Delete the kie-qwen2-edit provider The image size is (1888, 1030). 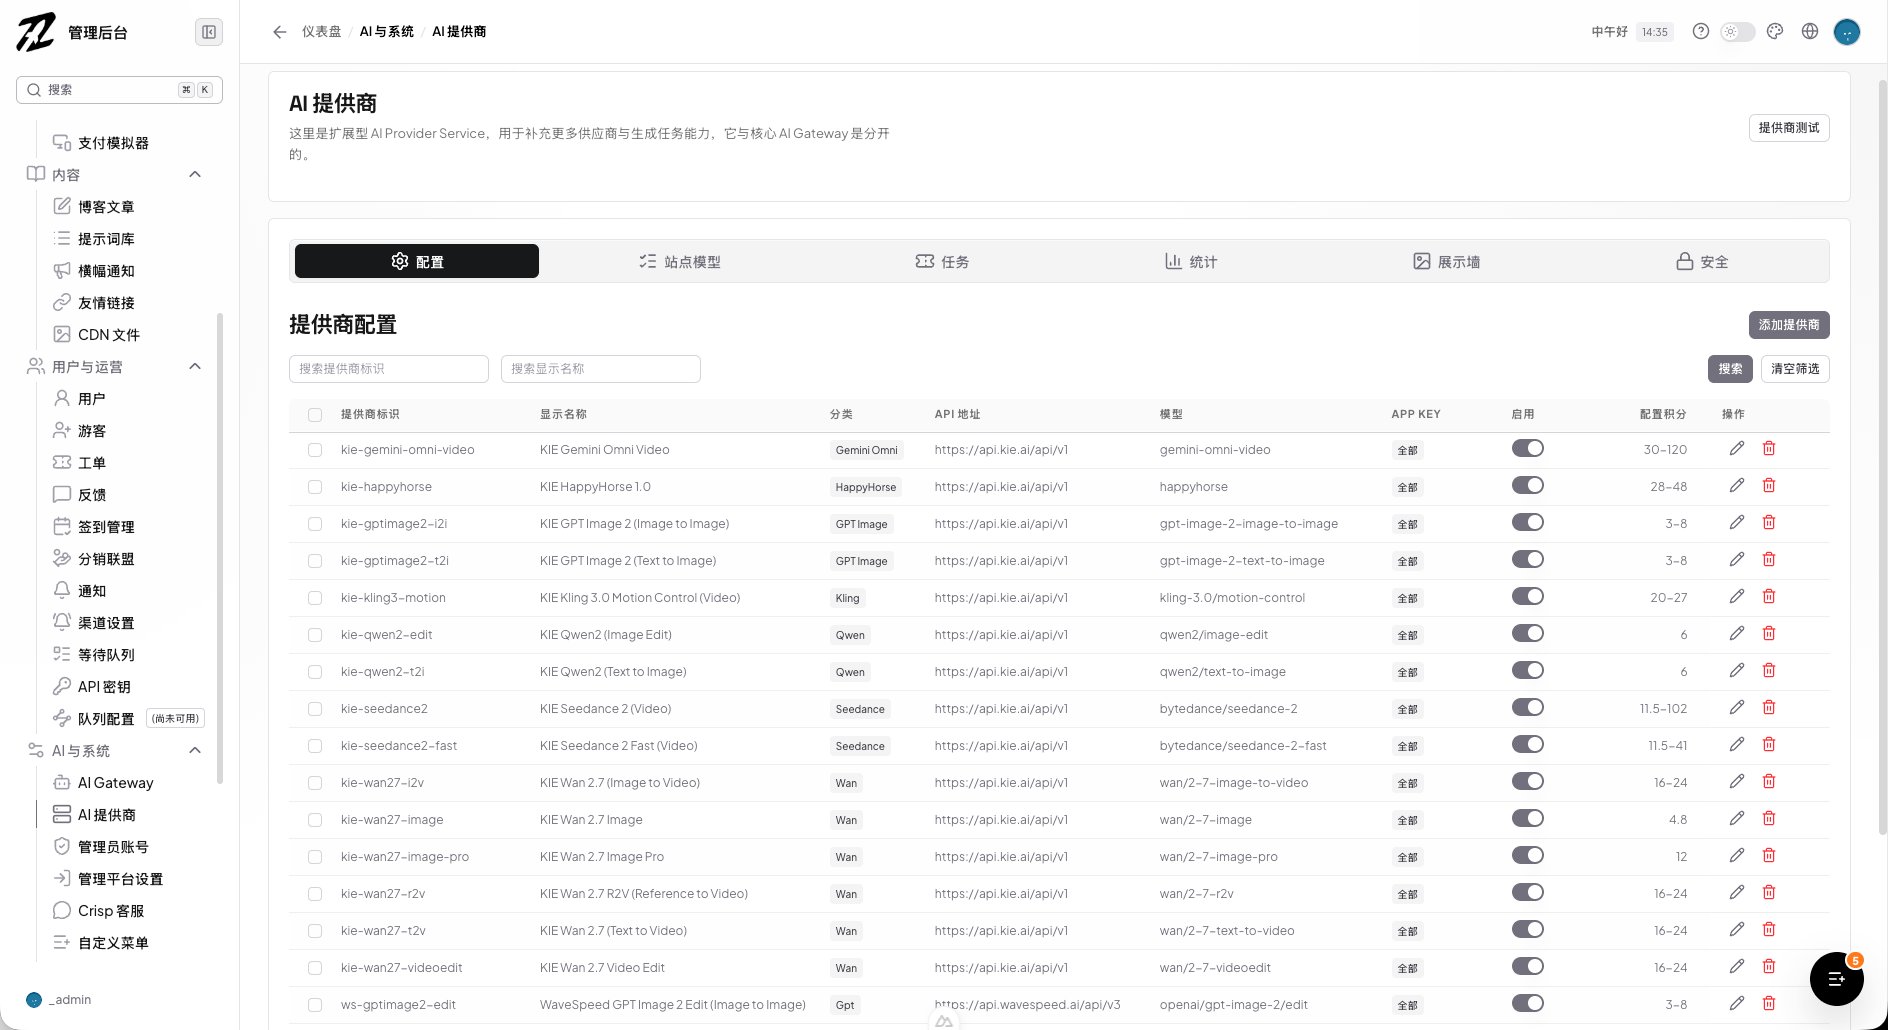click(x=1769, y=634)
